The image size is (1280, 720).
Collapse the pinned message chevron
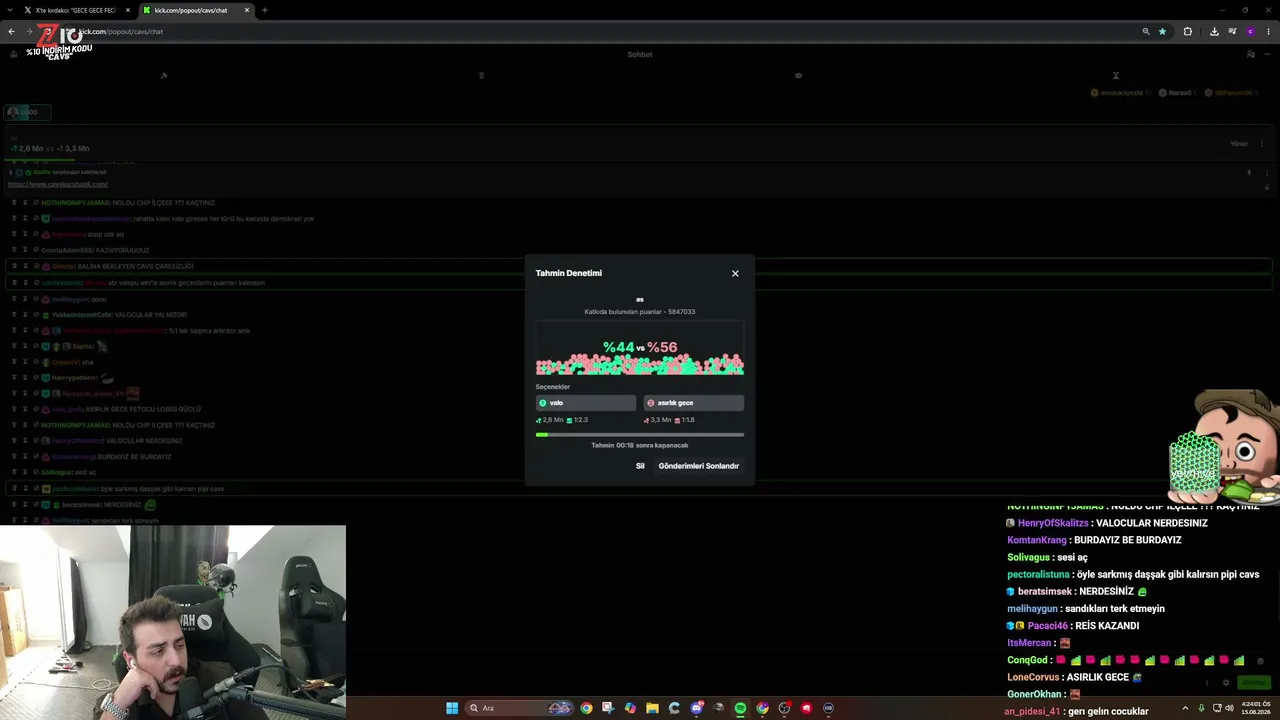click(x=1267, y=187)
